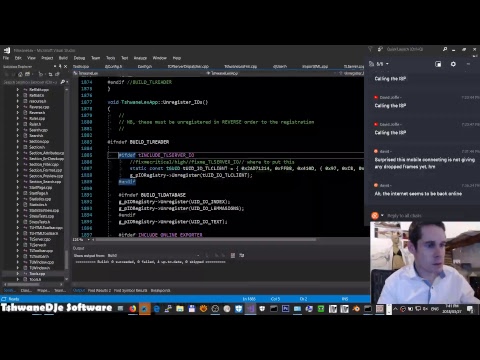Switch to the TCPServerDispatcher.cpp document tab
The width and height of the screenshot is (480, 360).
coord(188,66)
